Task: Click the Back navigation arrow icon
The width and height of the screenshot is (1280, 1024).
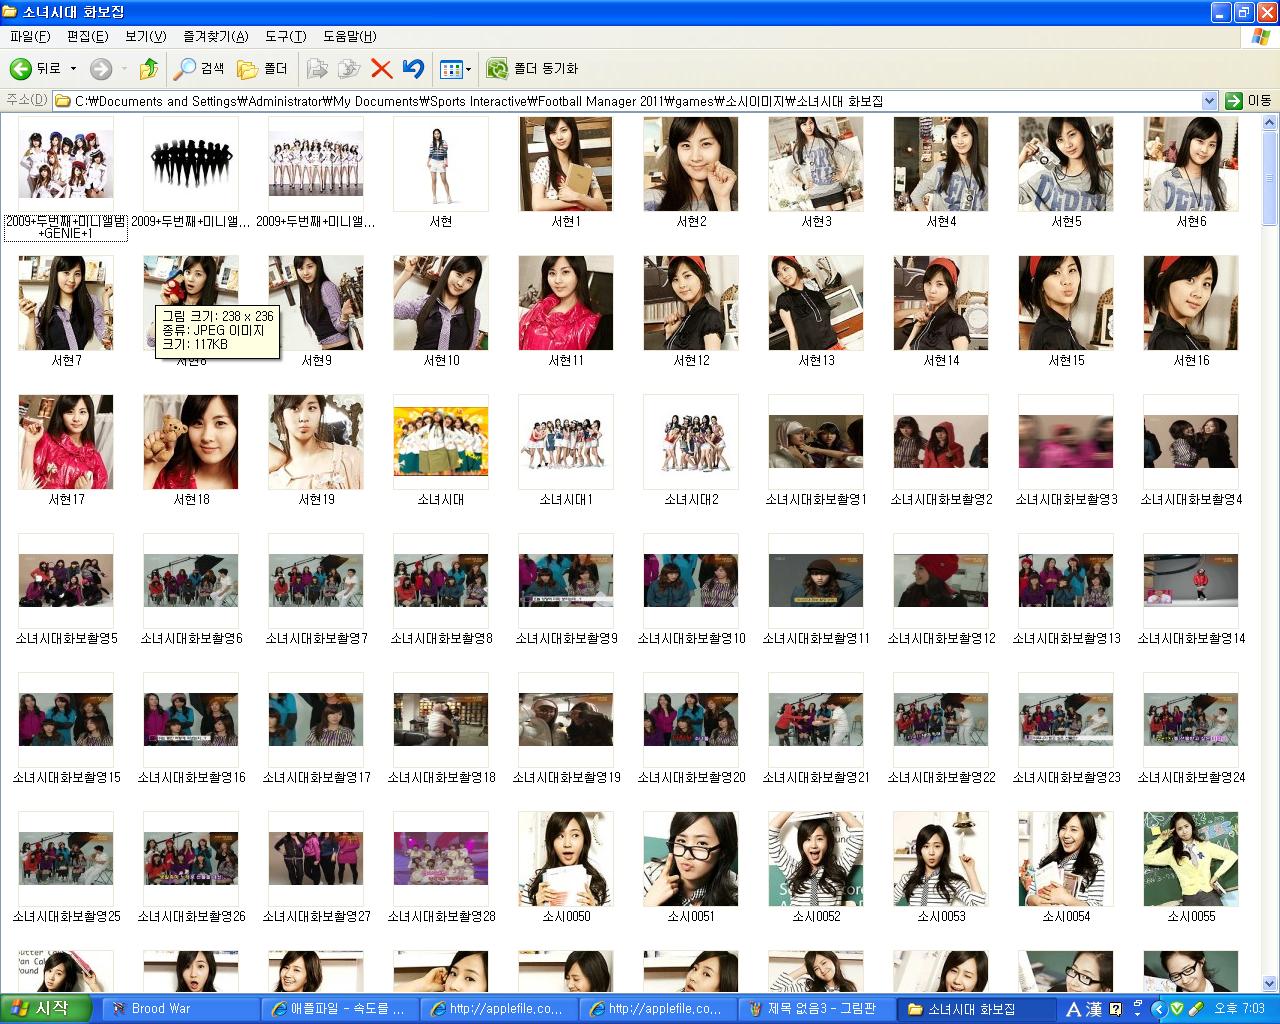Action: coord(21,69)
